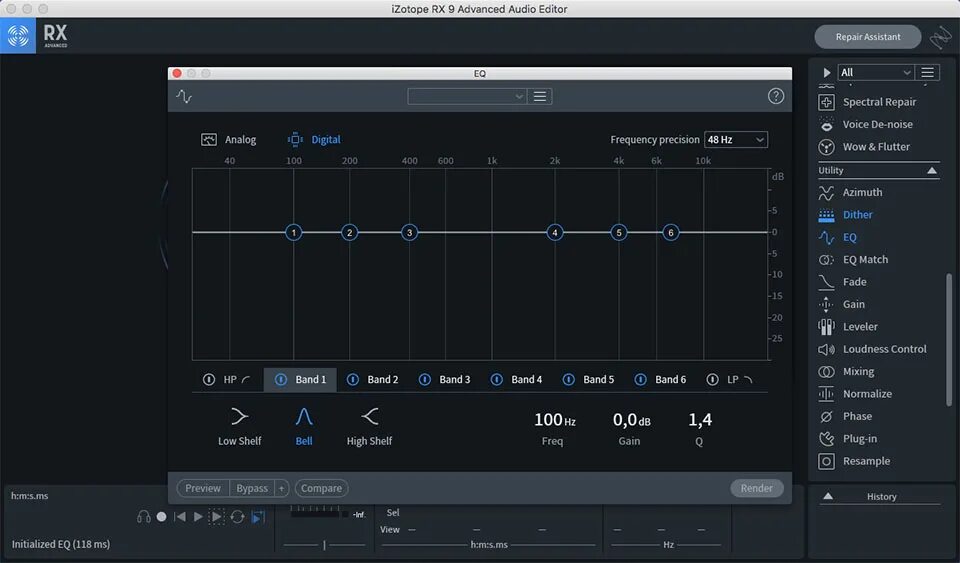Open the Dither utility
This screenshot has width=960, height=563.
846,215
